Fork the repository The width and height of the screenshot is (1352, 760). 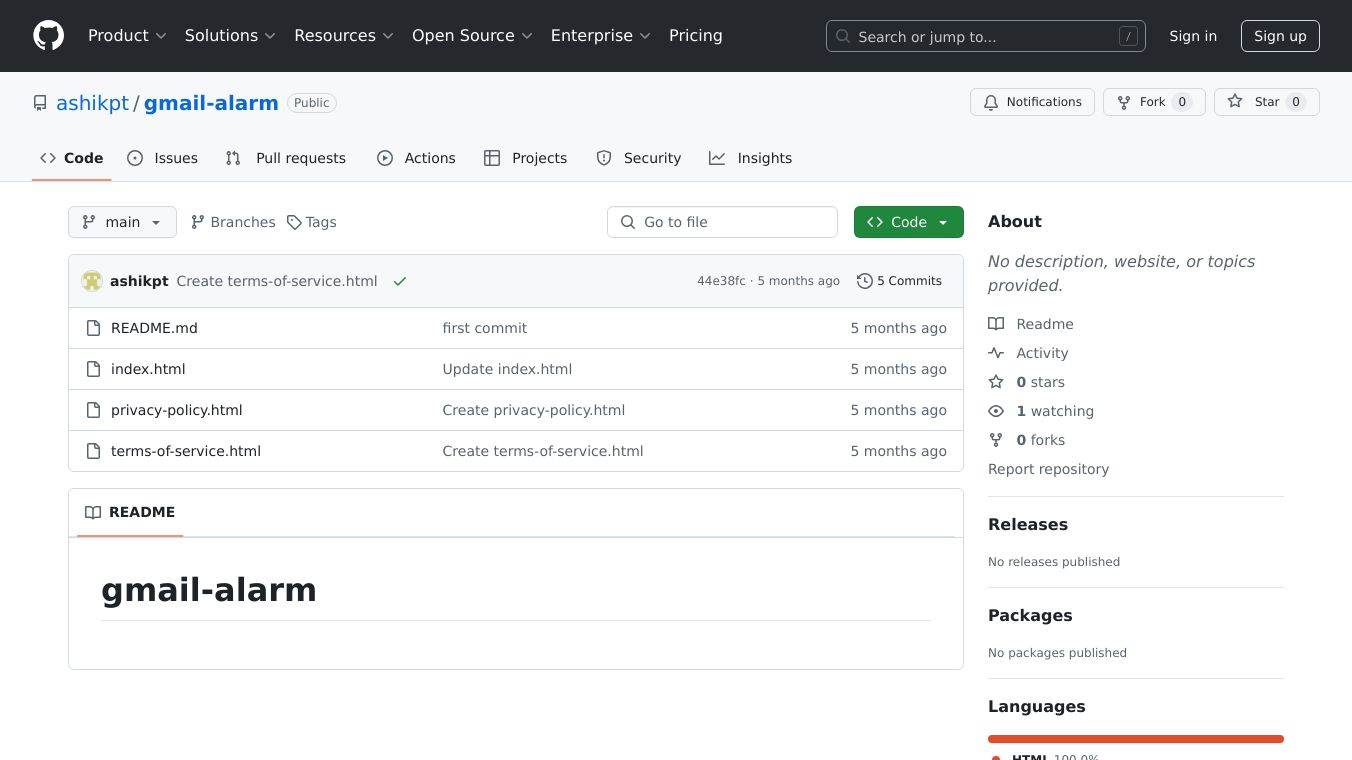(1153, 102)
